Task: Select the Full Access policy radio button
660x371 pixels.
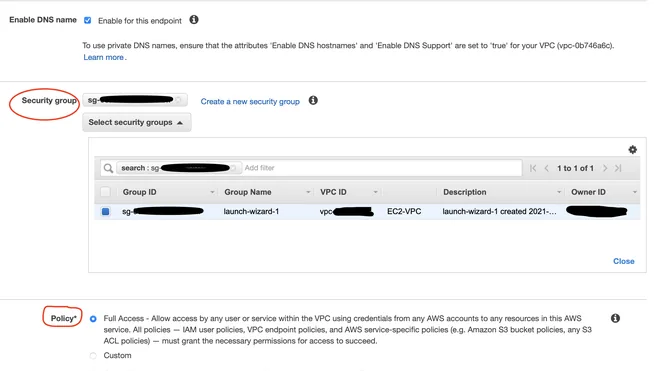Action: (x=93, y=319)
